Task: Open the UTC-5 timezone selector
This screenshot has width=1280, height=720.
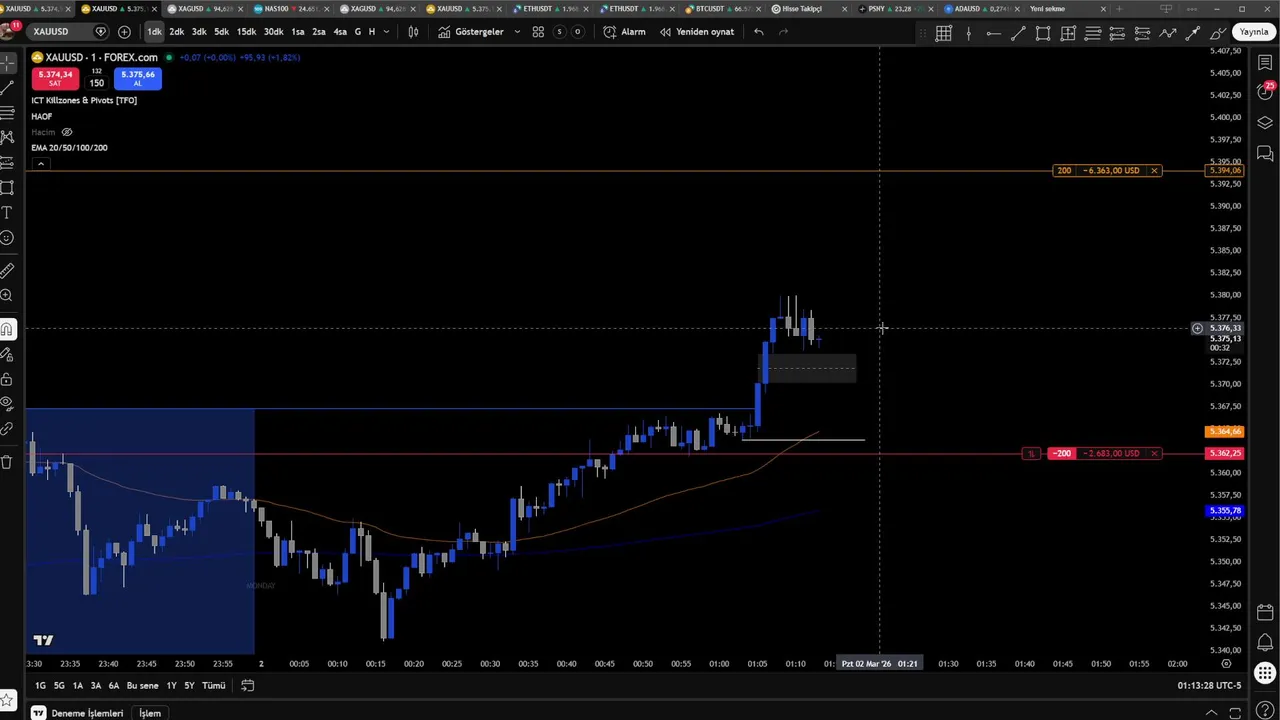Action: (1209, 685)
